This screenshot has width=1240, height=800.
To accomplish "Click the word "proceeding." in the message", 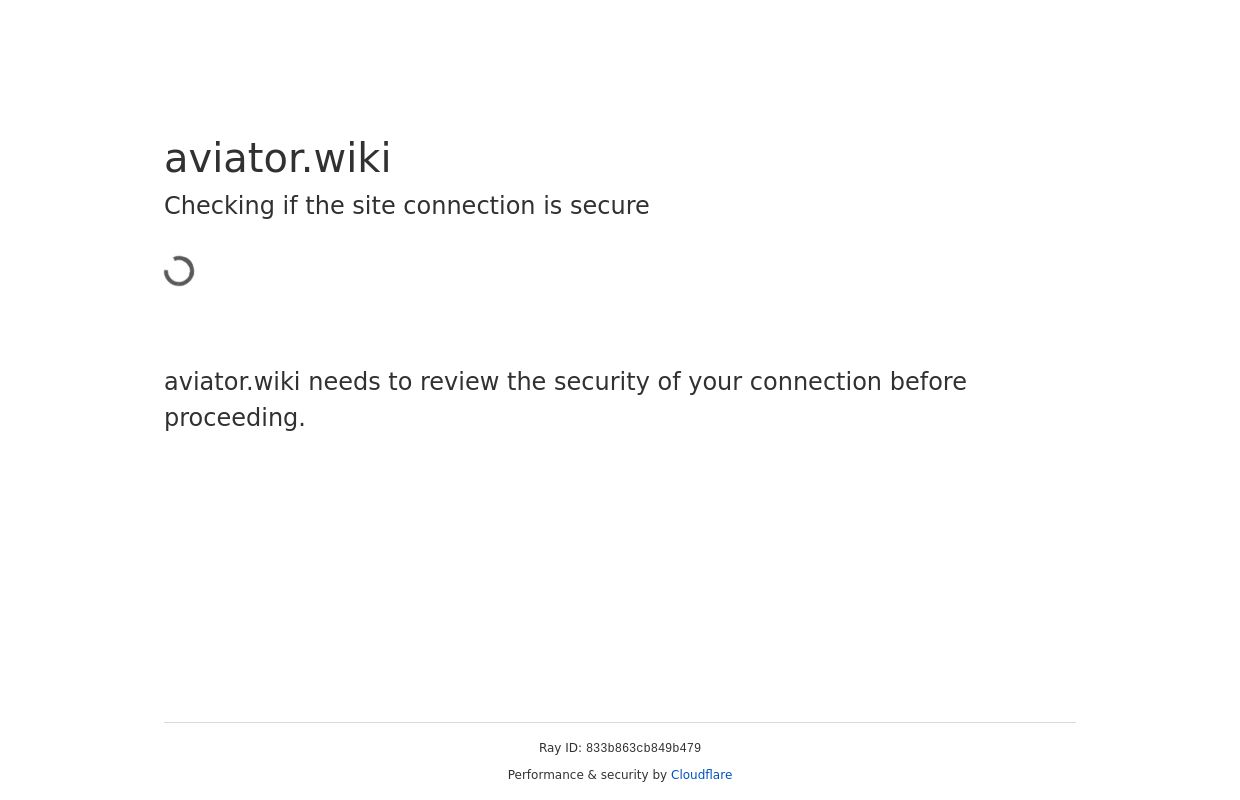I will tap(235, 418).
